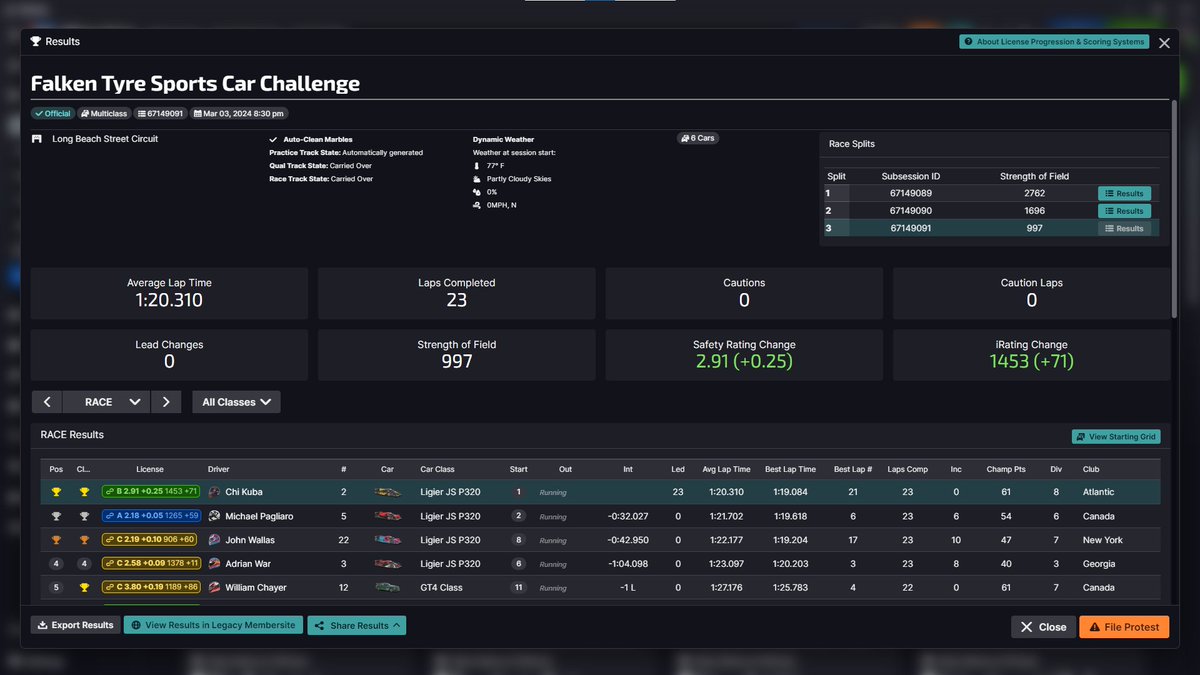Click the C 3.80 license badge
This screenshot has width=1200, height=675.
150,588
